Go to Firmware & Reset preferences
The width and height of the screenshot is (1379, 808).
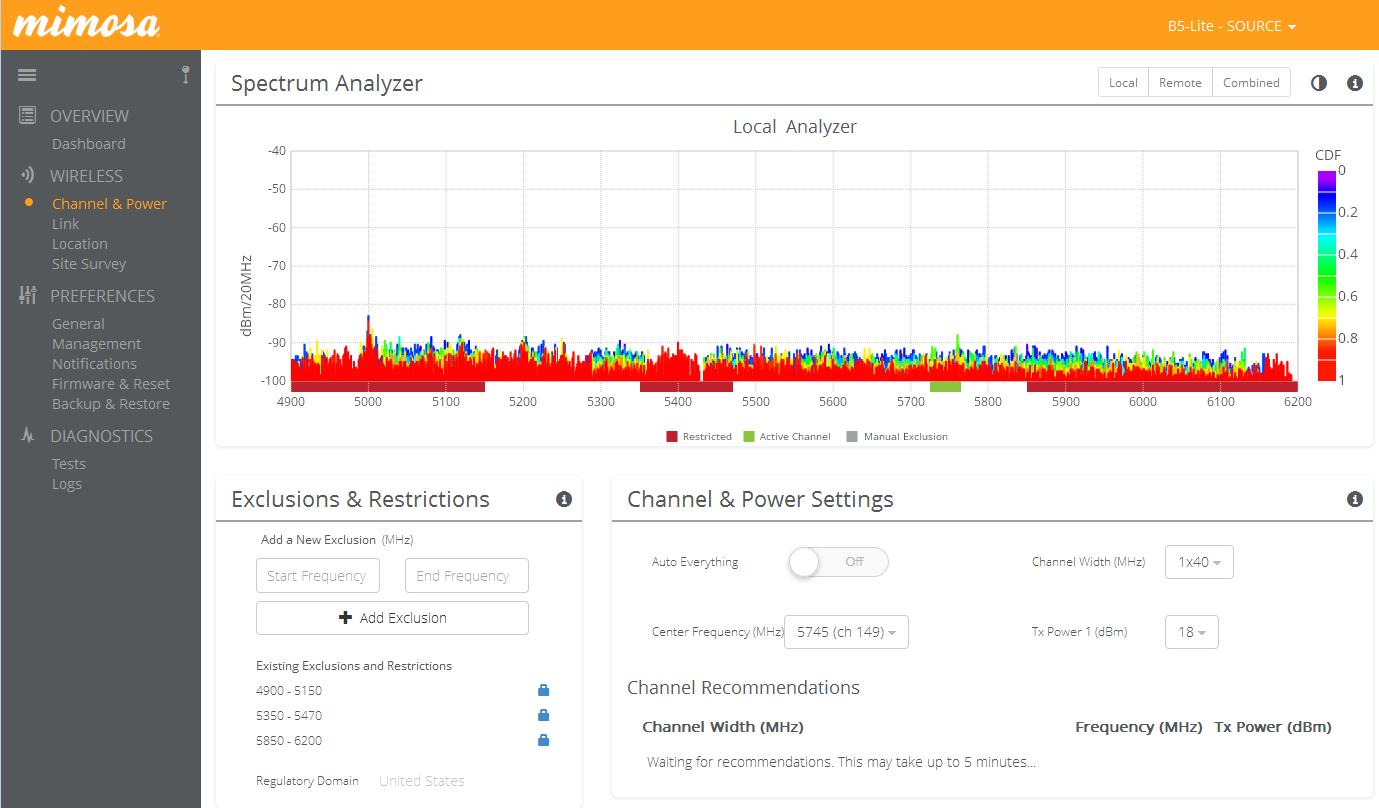click(x=111, y=384)
